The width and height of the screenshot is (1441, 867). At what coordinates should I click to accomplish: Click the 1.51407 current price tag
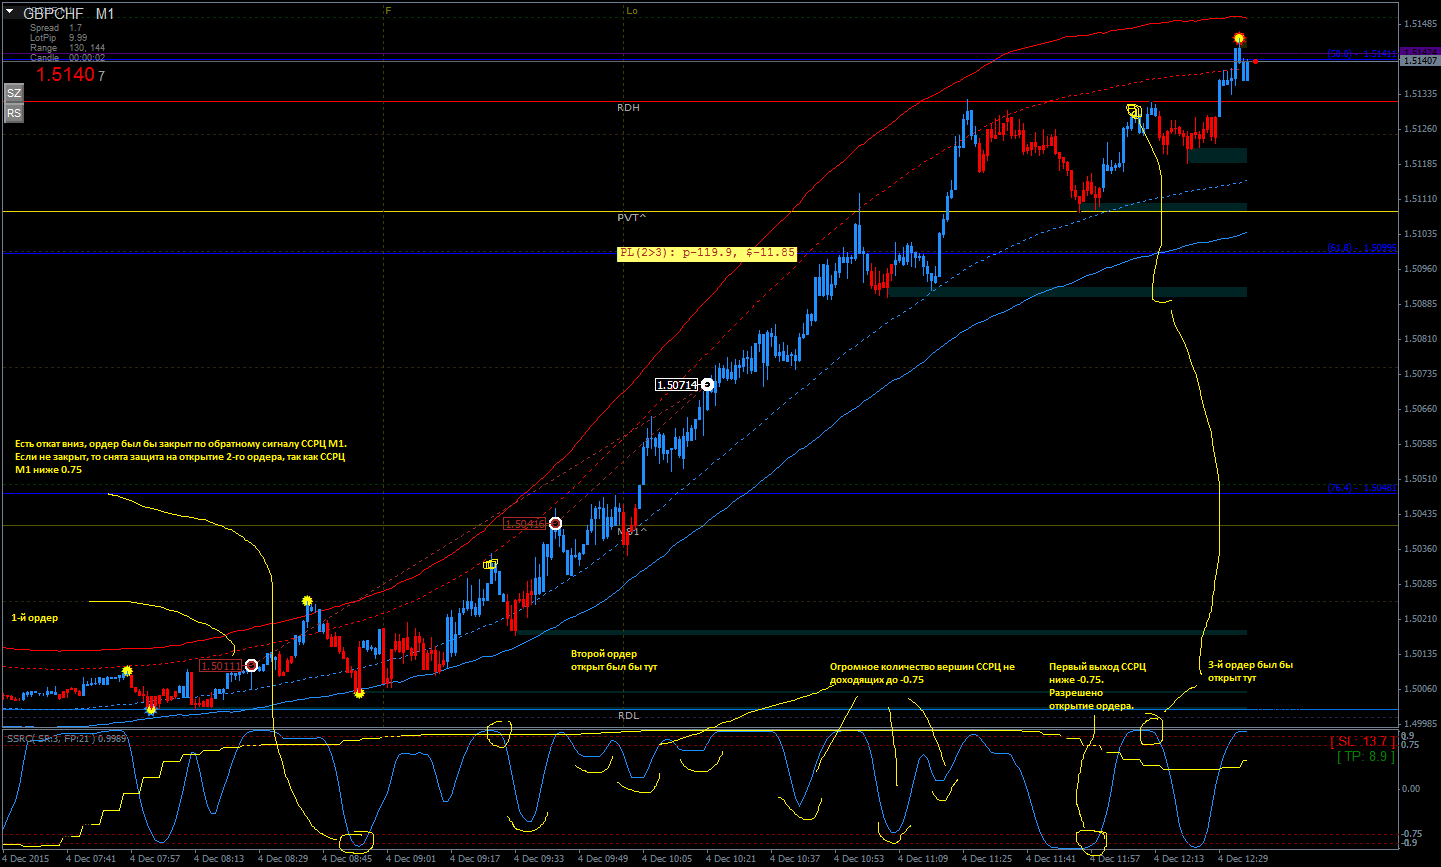(1420, 61)
